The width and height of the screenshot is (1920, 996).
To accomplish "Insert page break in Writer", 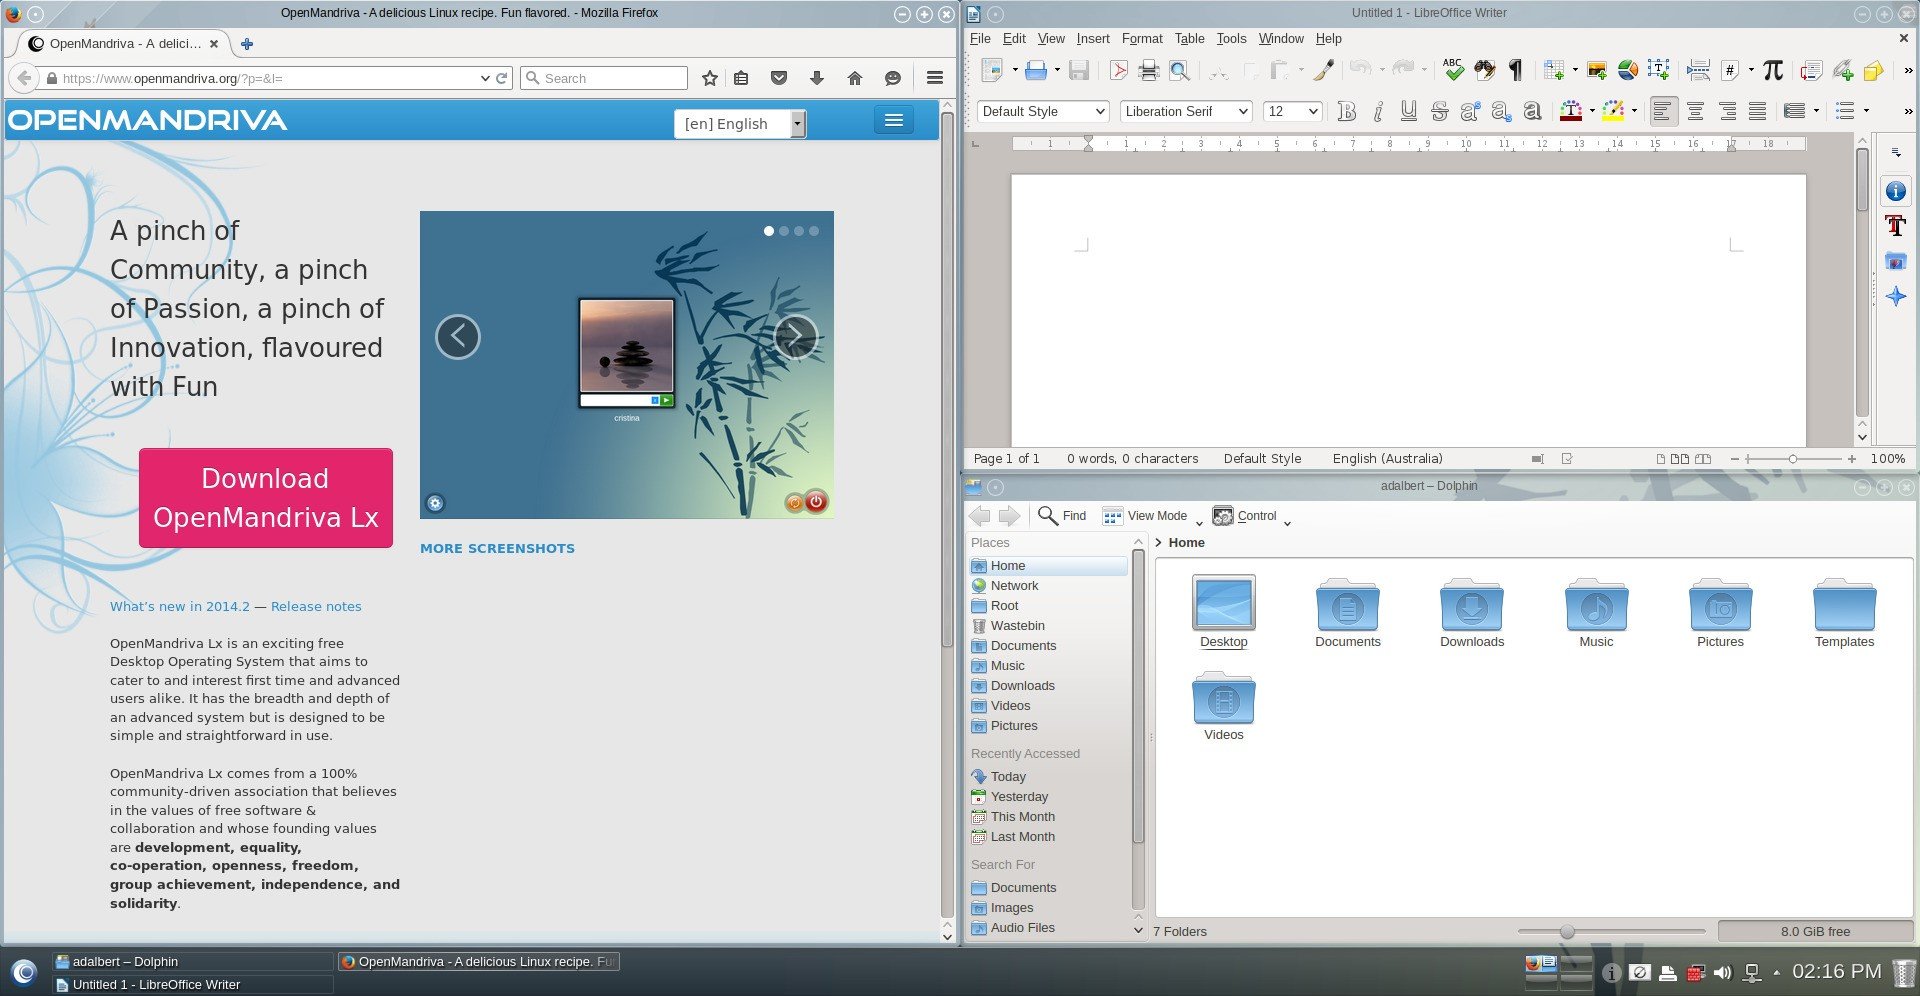I will point(1698,70).
